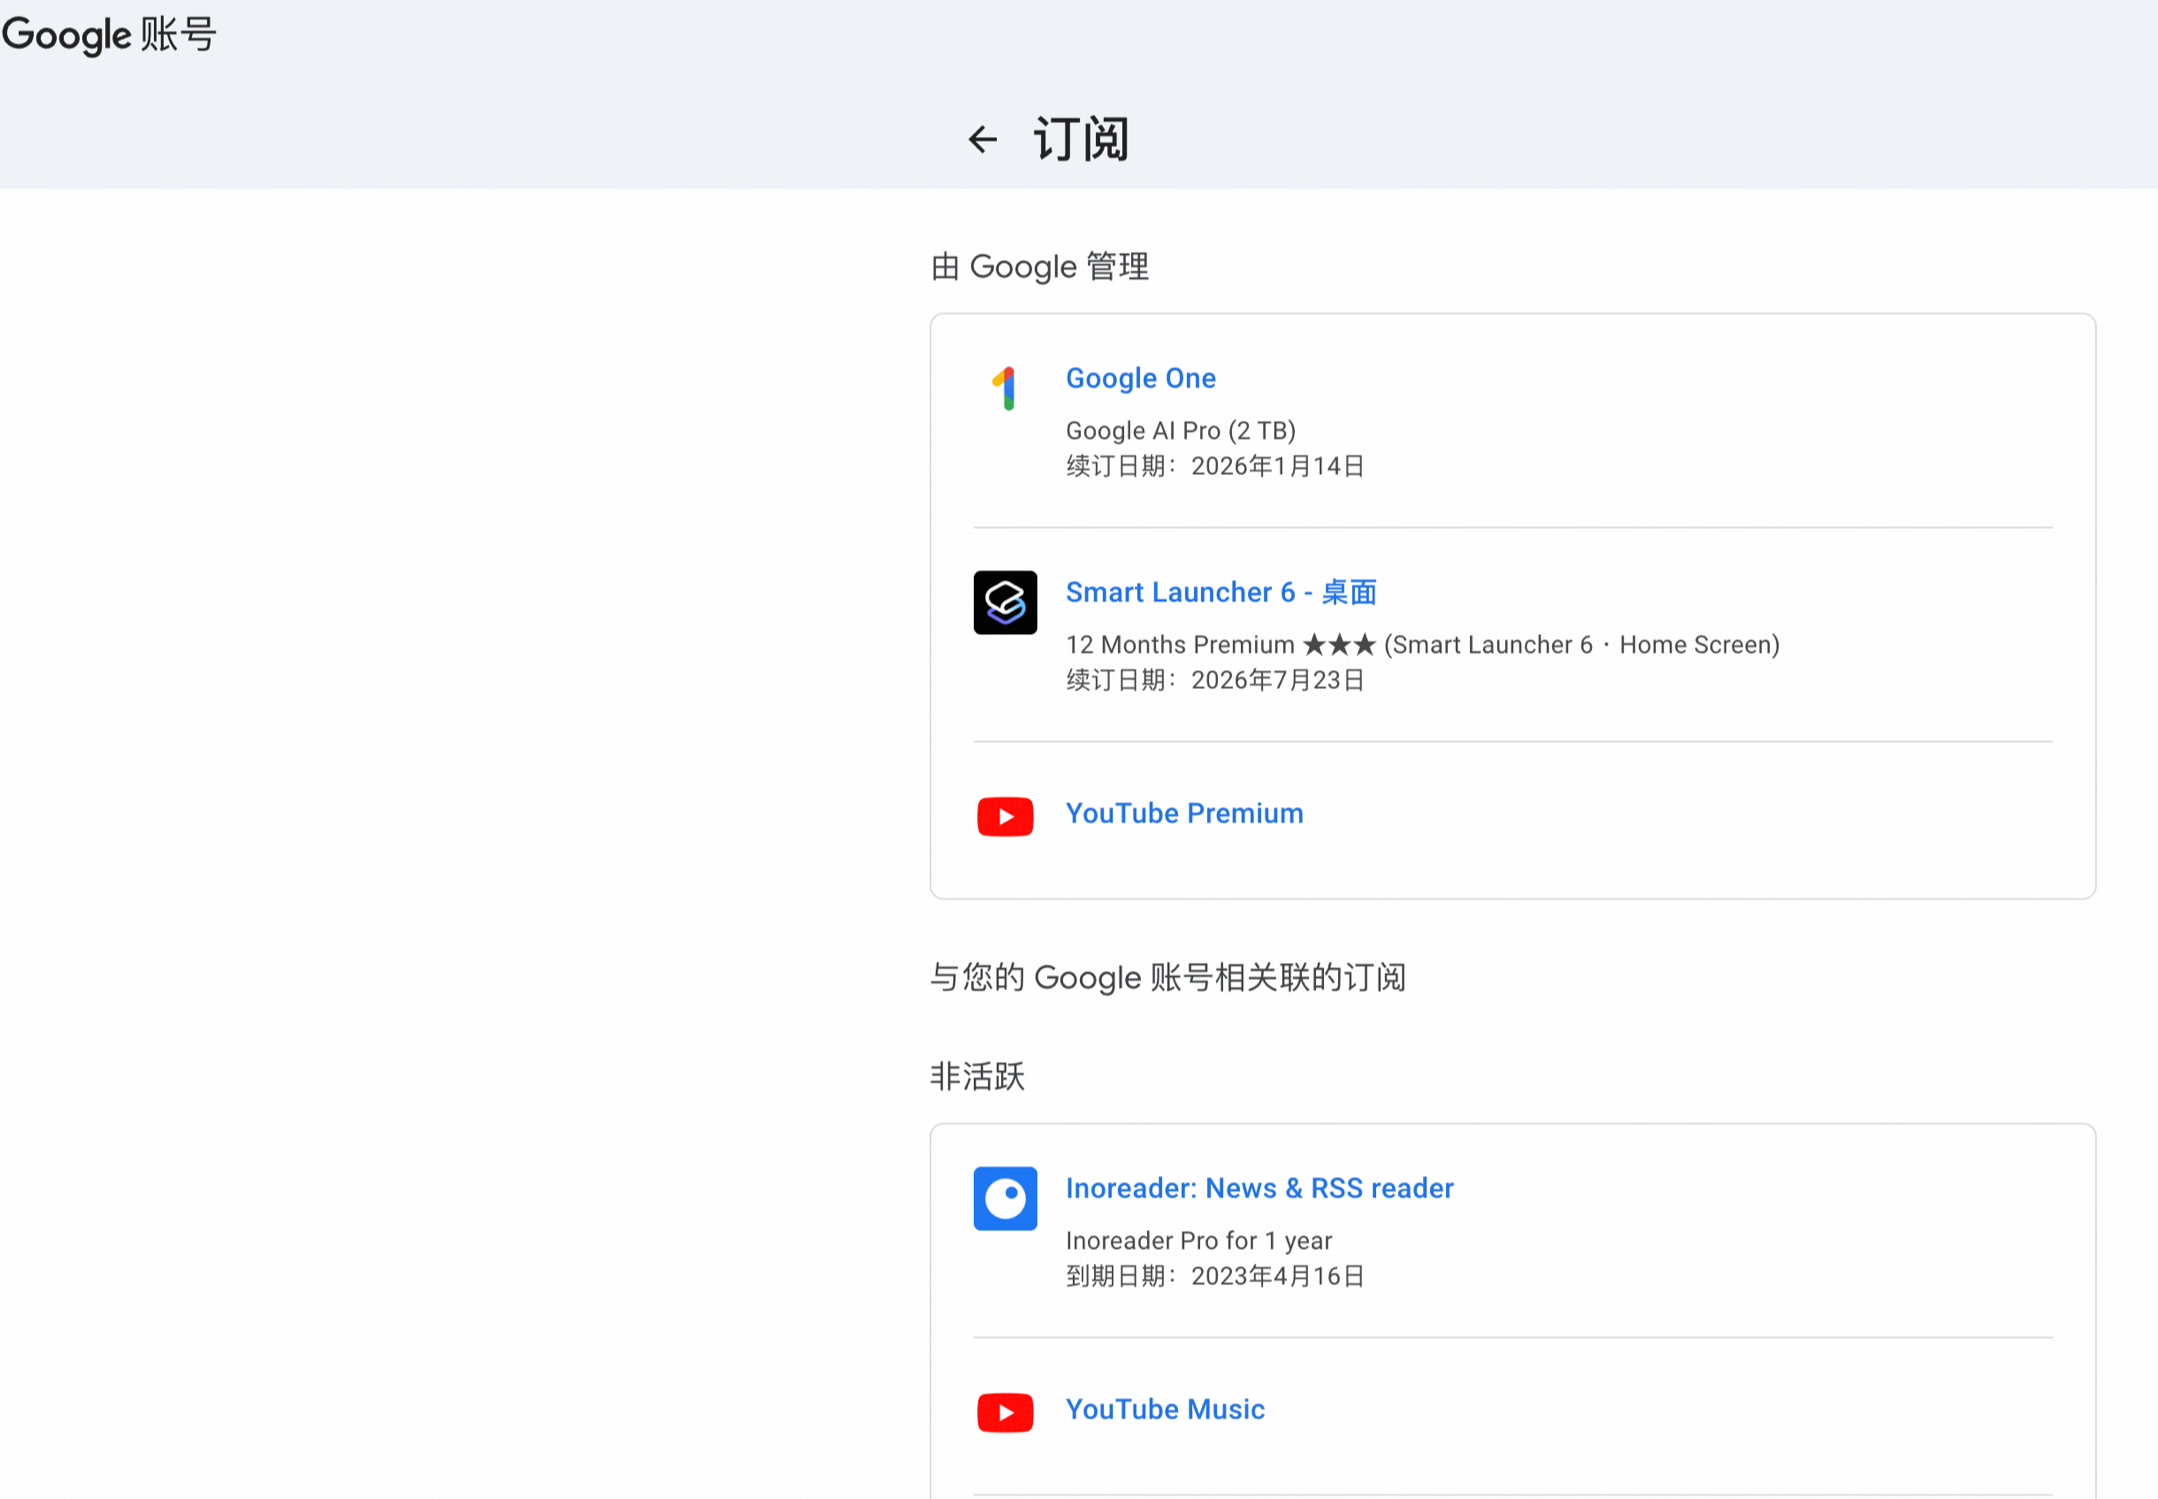2158x1499 pixels.
Task: Open Smart Launcher 6 - 桌面 link
Action: click(x=1220, y=592)
